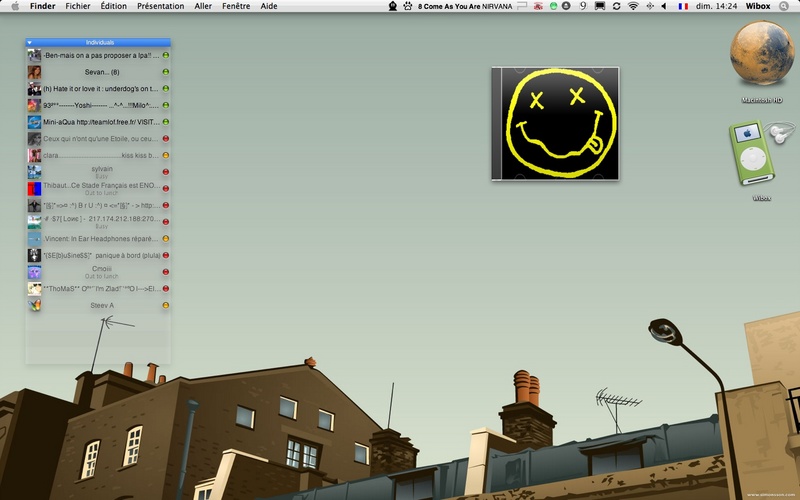Select contact Steev A
The image size is (800, 500).
pos(98,305)
